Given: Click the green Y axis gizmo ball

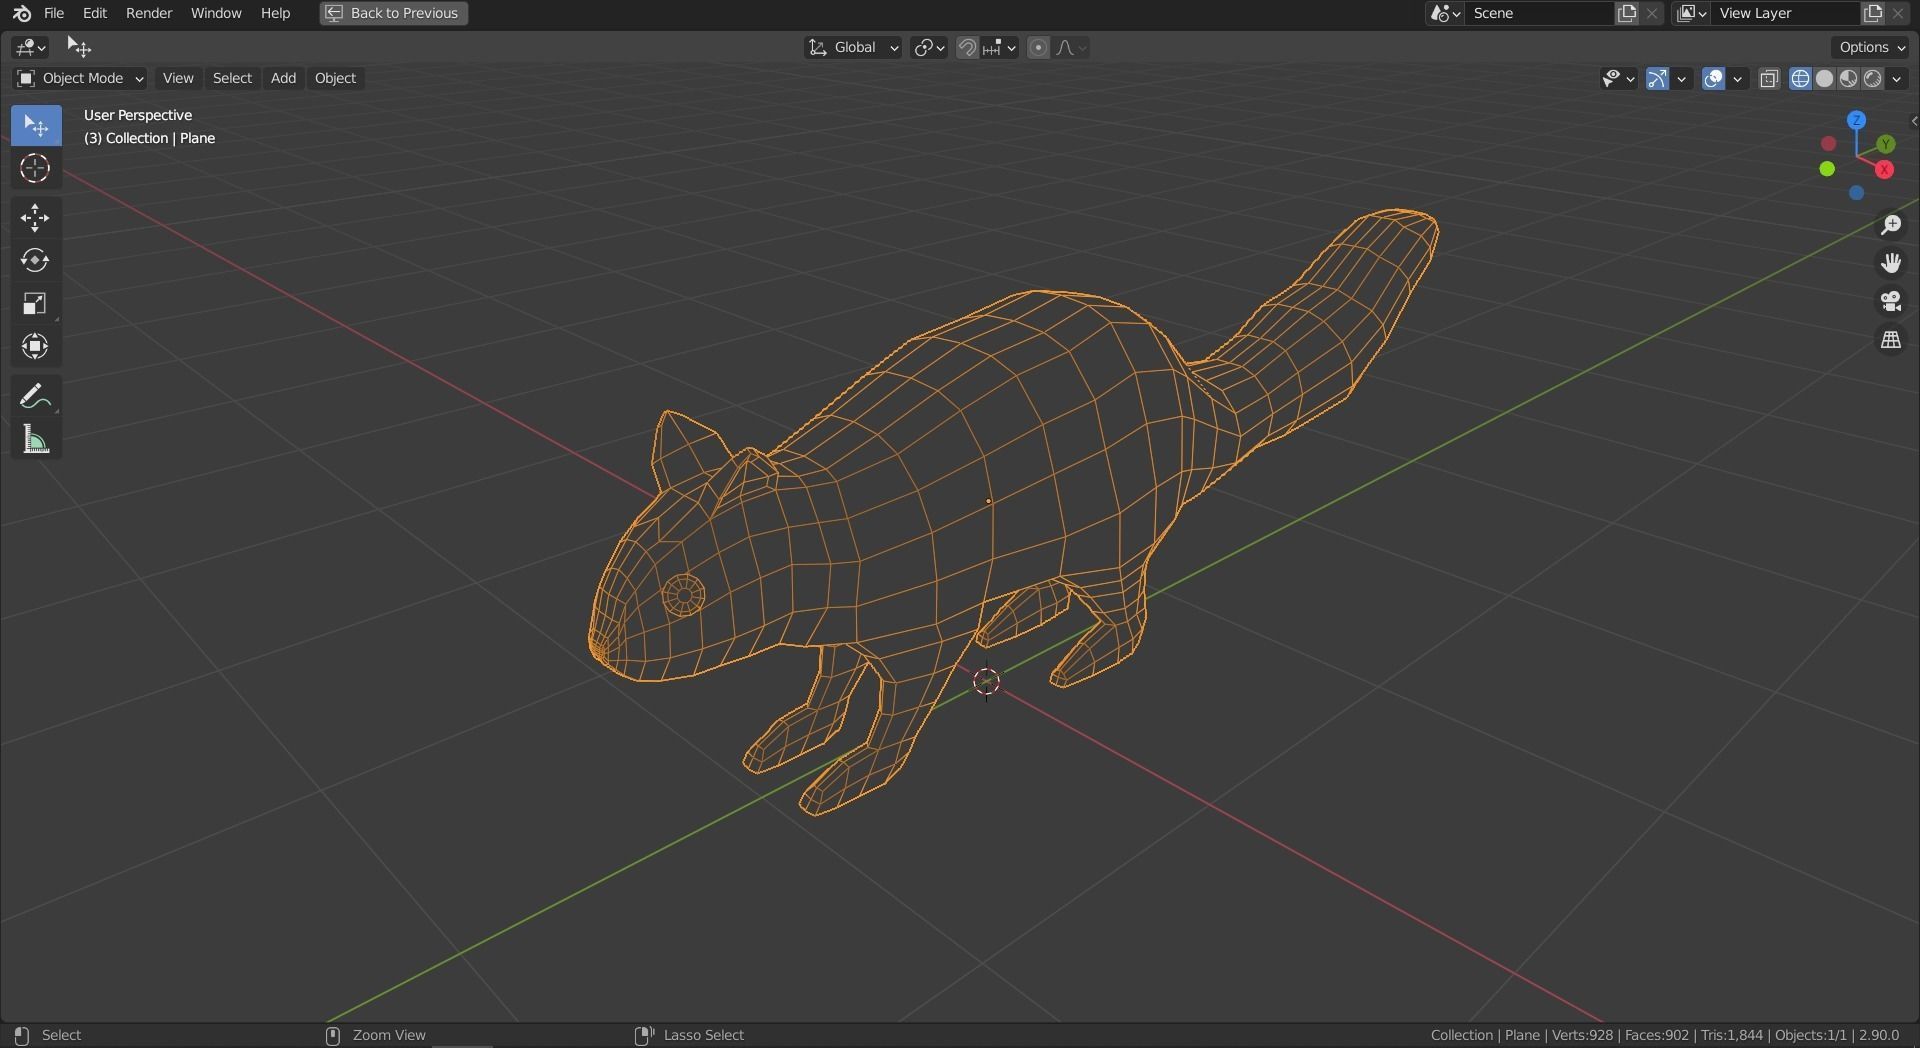Looking at the screenshot, I should tap(1886, 144).
